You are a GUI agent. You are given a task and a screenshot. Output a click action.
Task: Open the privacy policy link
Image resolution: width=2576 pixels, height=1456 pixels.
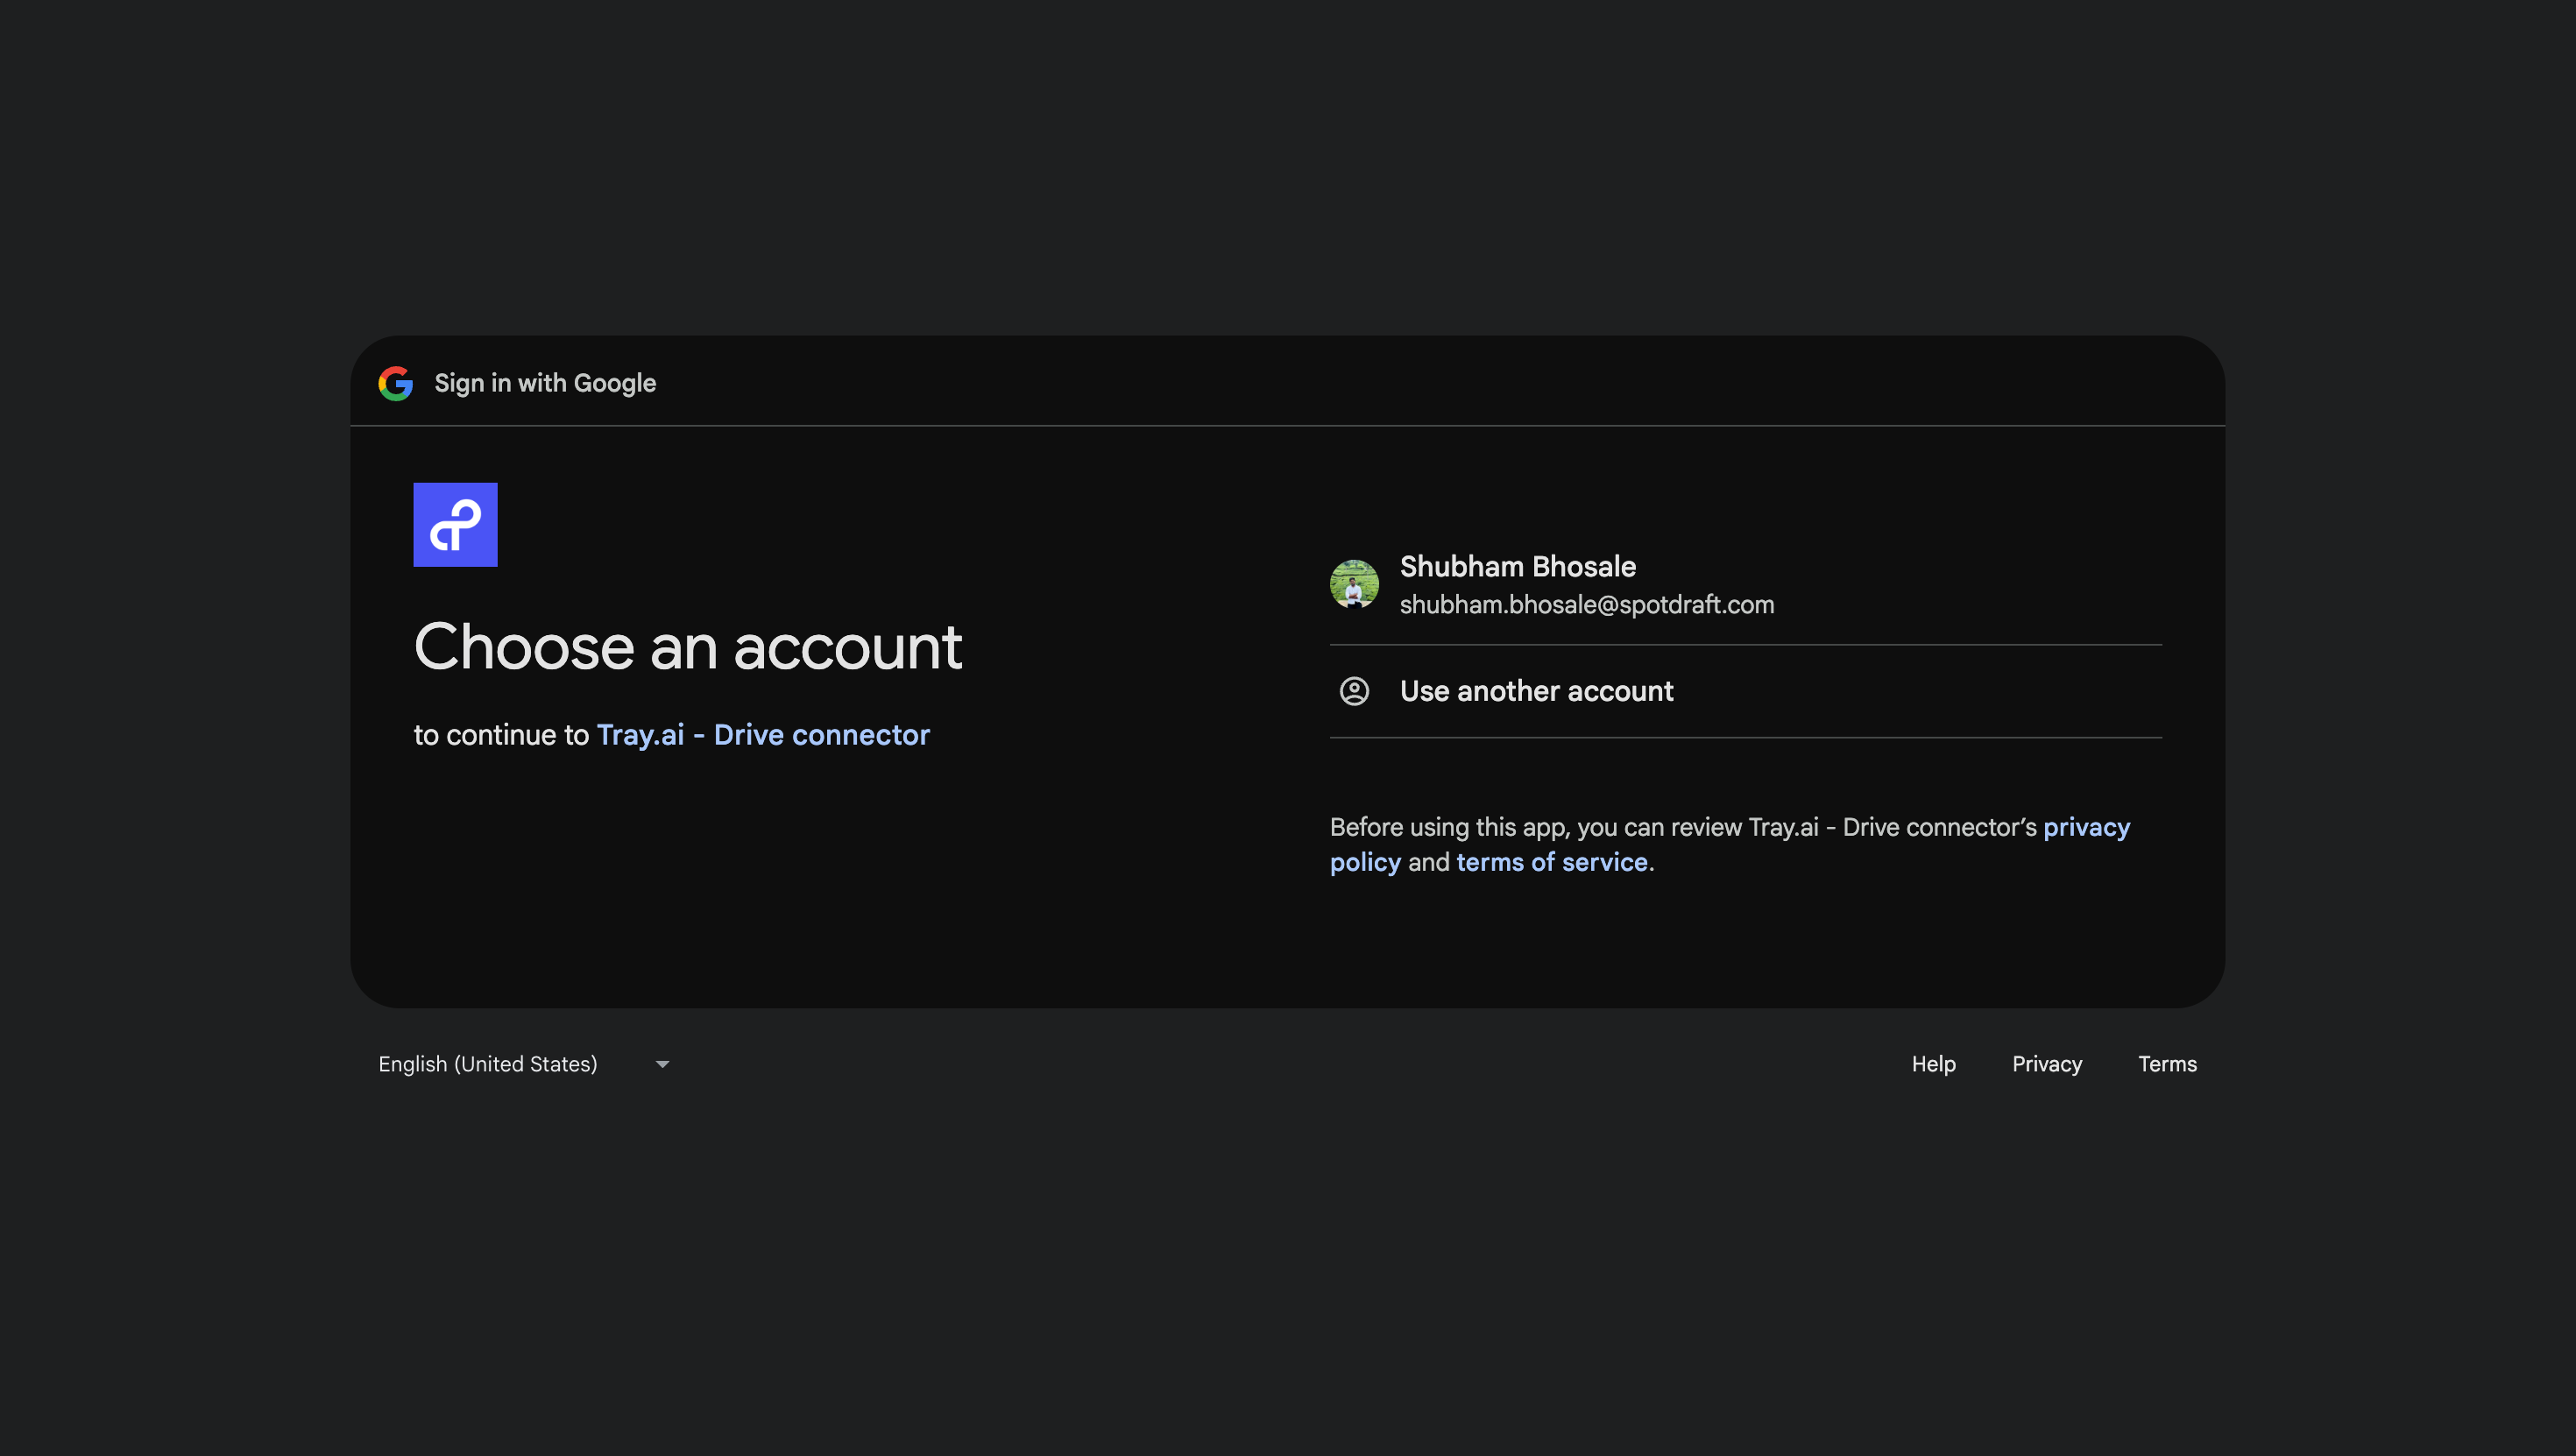[2086, 827]
